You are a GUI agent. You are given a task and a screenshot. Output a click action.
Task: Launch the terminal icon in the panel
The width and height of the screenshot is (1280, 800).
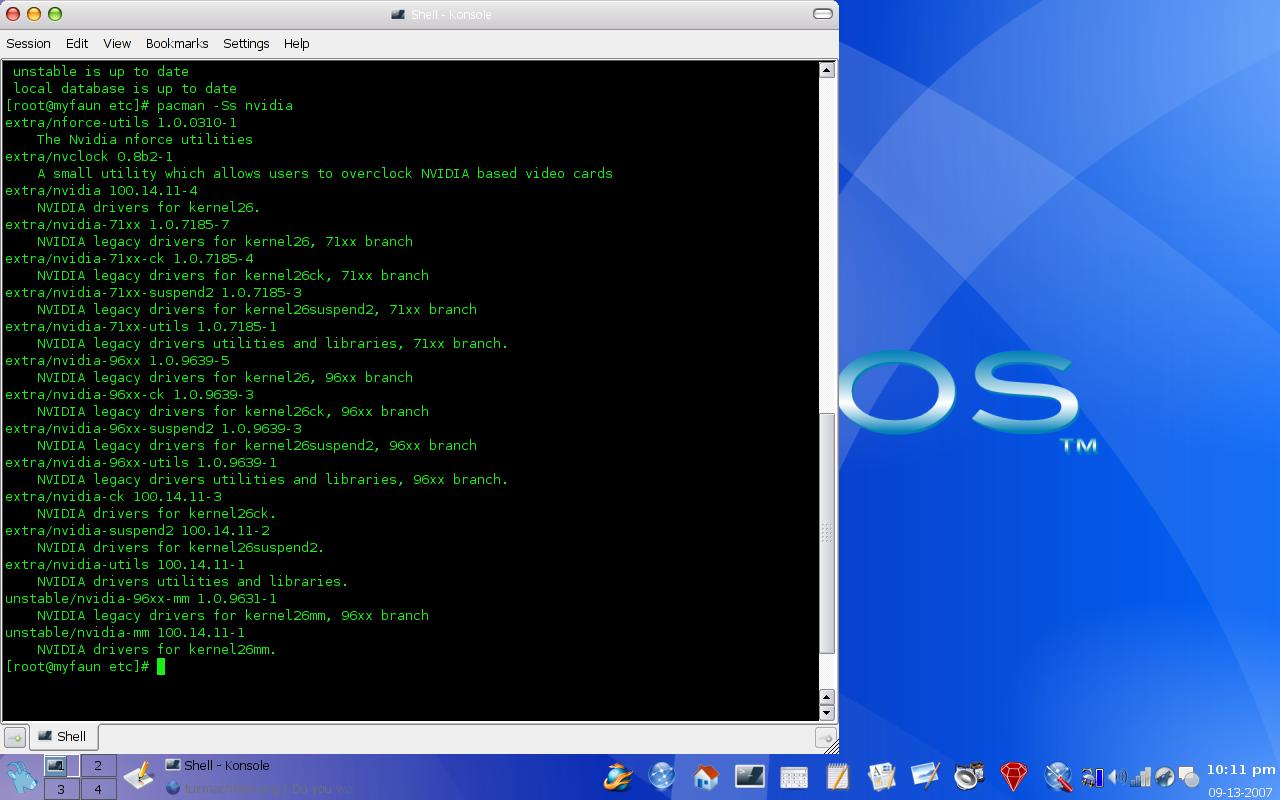point(750,776)
